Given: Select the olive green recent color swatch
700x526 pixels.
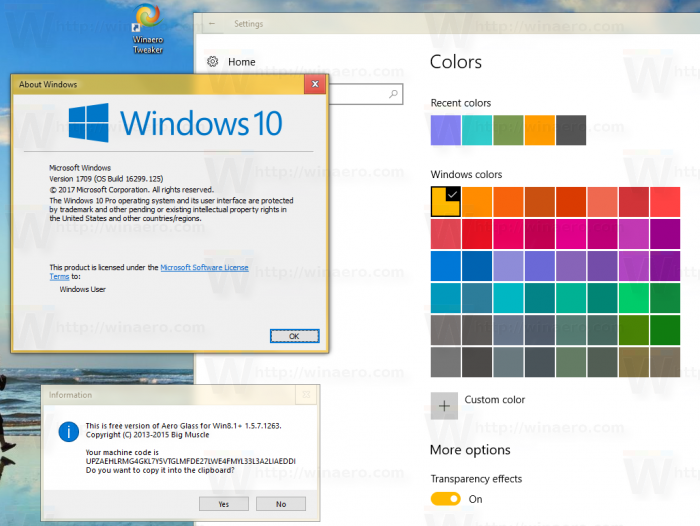Looking at the screenshot, I should click(x=508, y=130).
